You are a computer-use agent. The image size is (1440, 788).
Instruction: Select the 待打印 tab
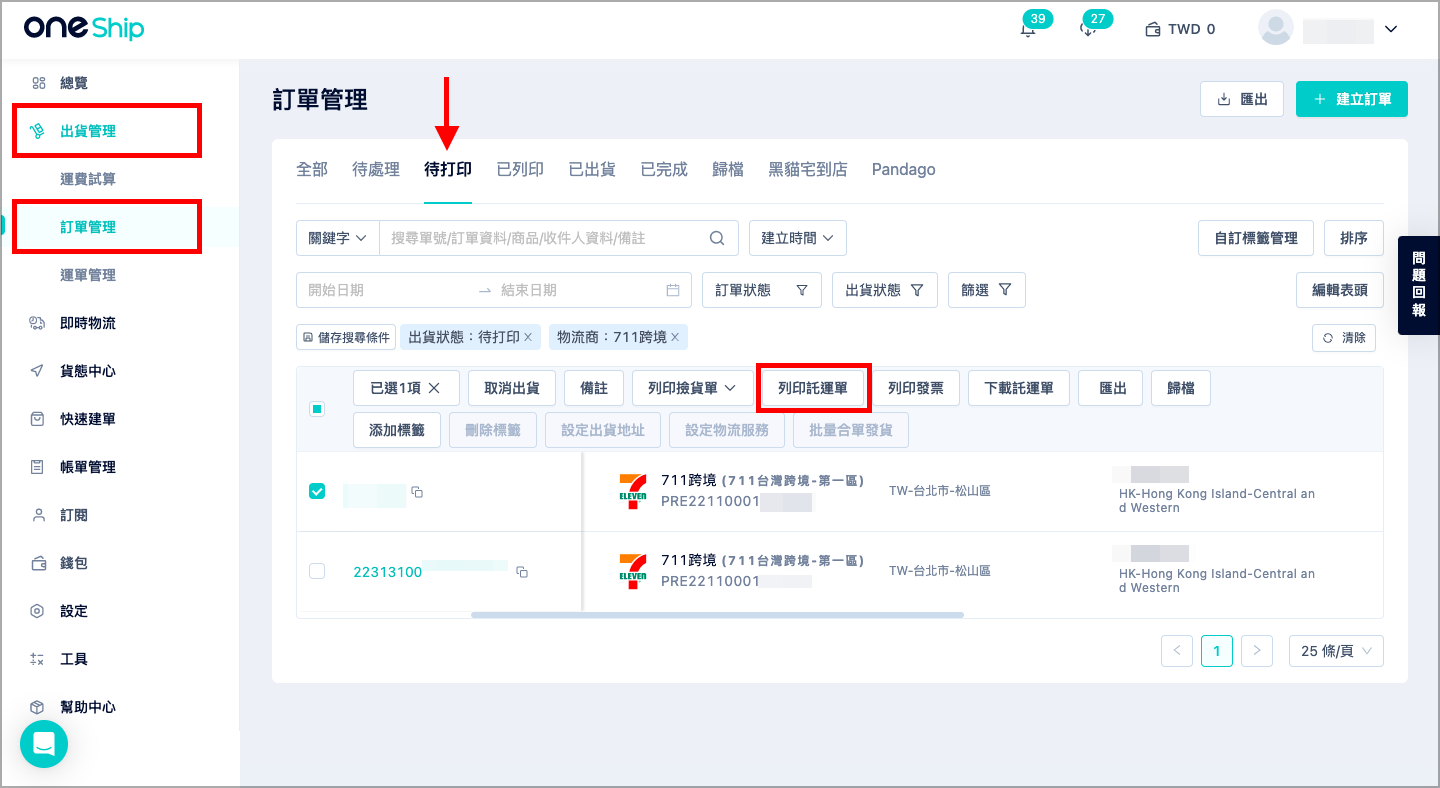pyautogui.click(x=448, y=169)
